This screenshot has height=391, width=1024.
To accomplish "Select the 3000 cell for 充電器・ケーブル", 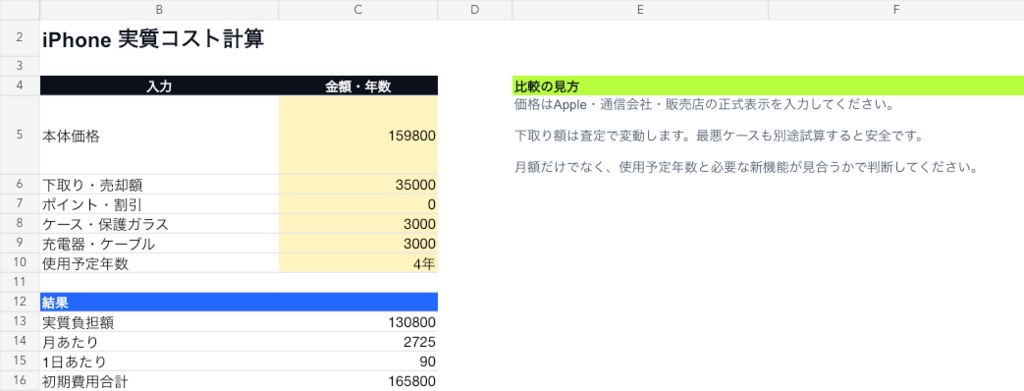I will point(358,243).
